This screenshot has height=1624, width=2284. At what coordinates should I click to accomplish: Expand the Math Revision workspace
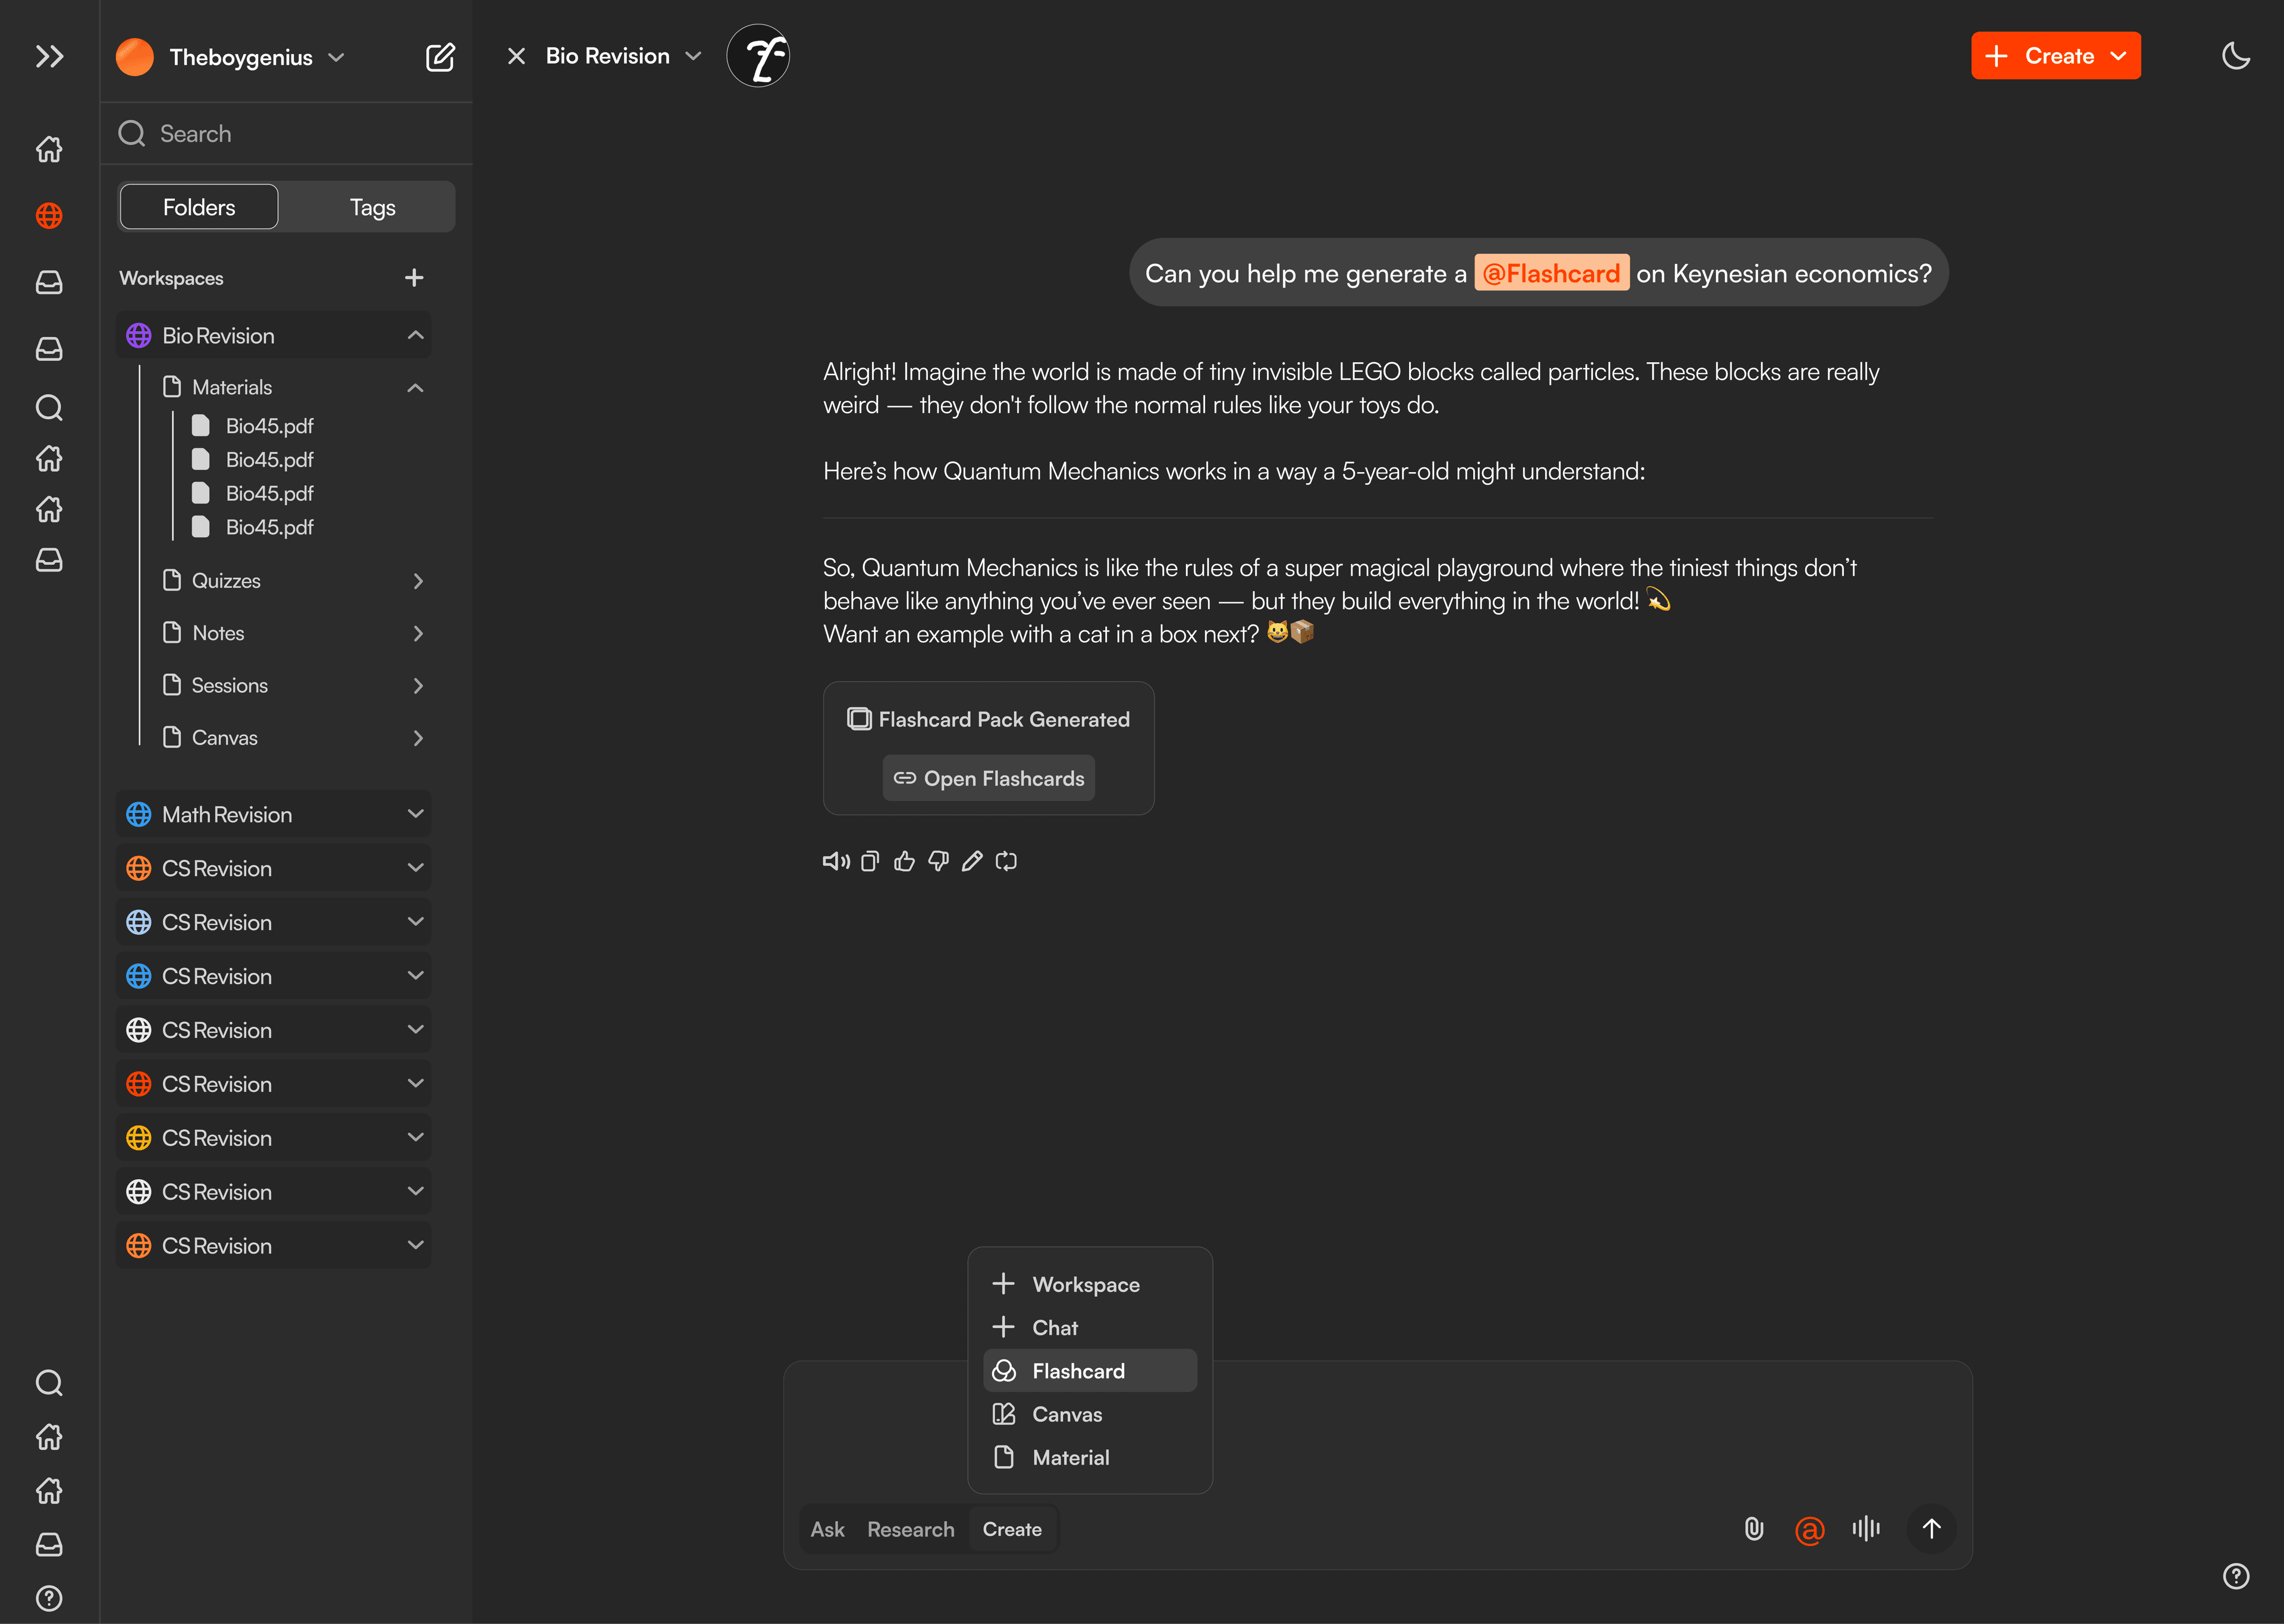[415, 814]
